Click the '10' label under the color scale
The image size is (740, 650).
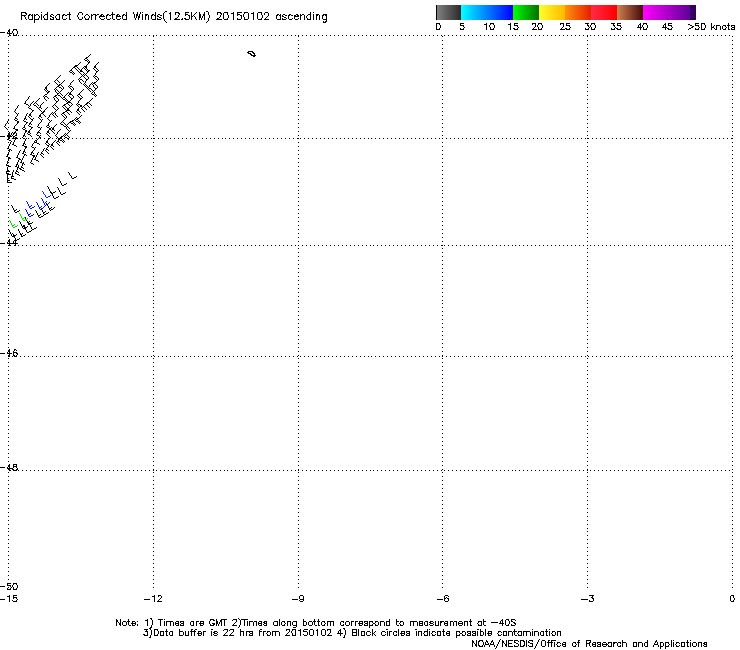pyautogui.click(x=489, y=27)
